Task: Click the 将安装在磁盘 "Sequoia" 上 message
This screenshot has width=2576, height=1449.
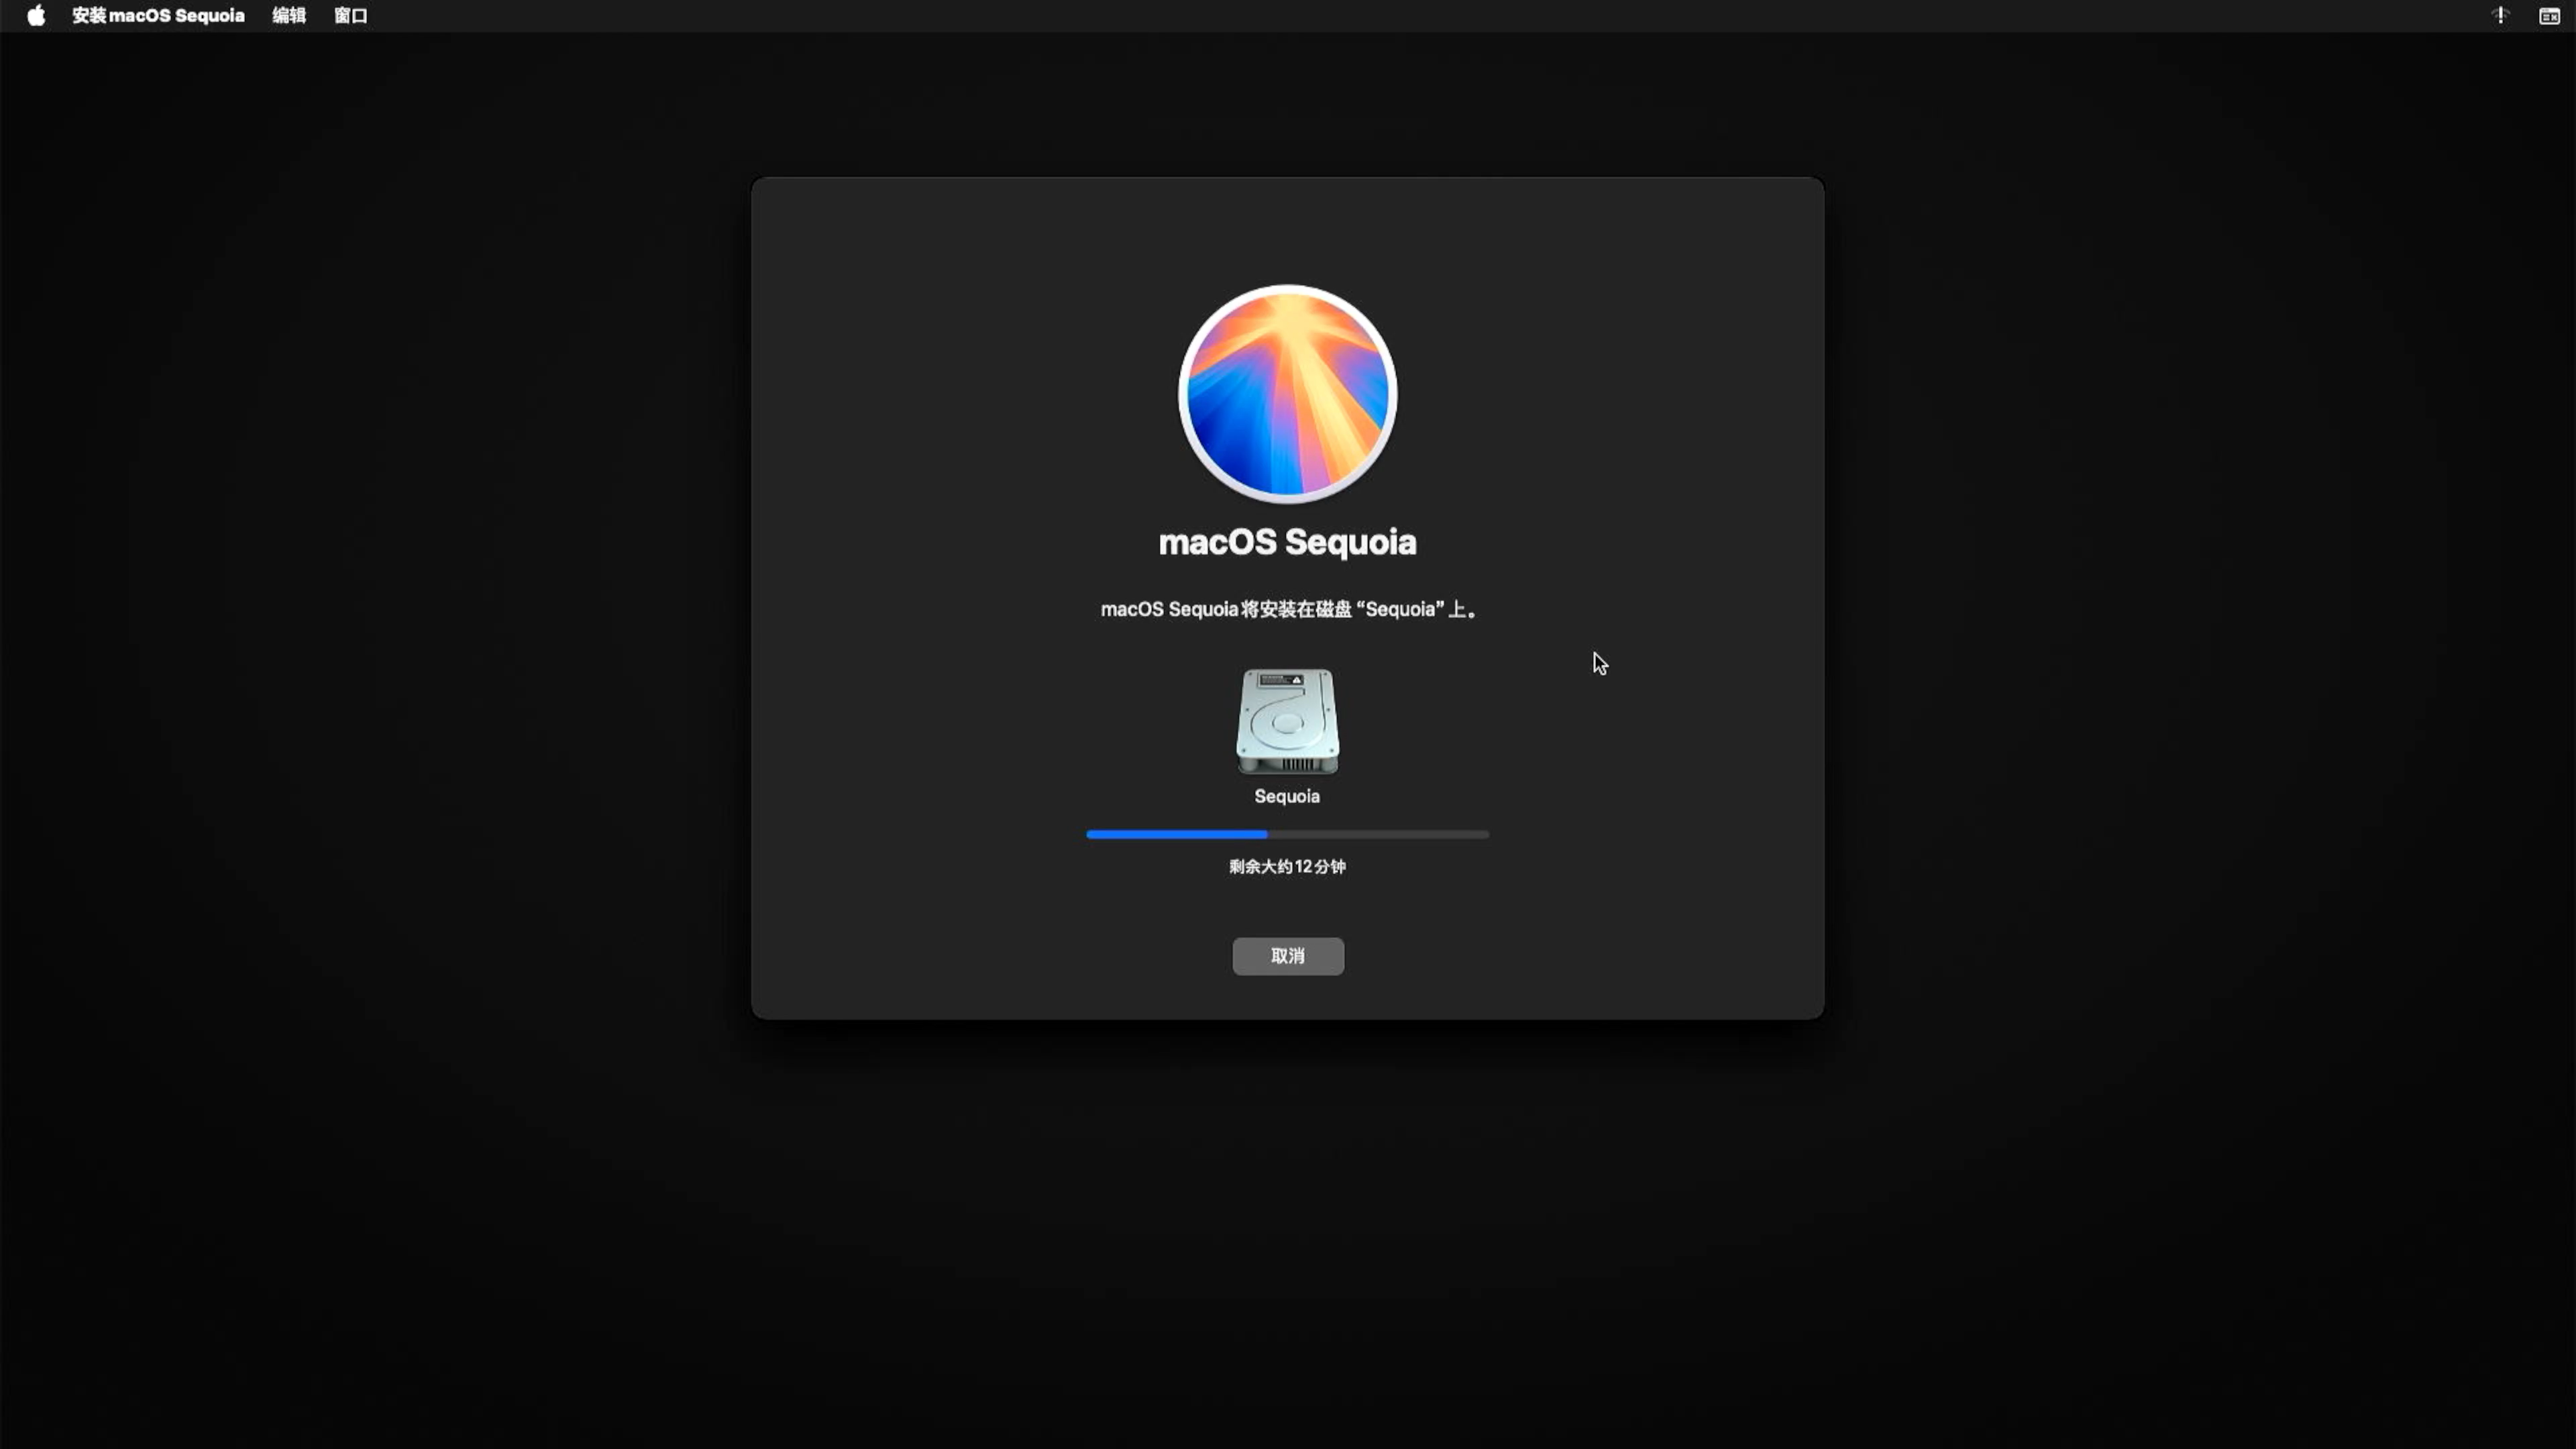Action: (1288, 609)
